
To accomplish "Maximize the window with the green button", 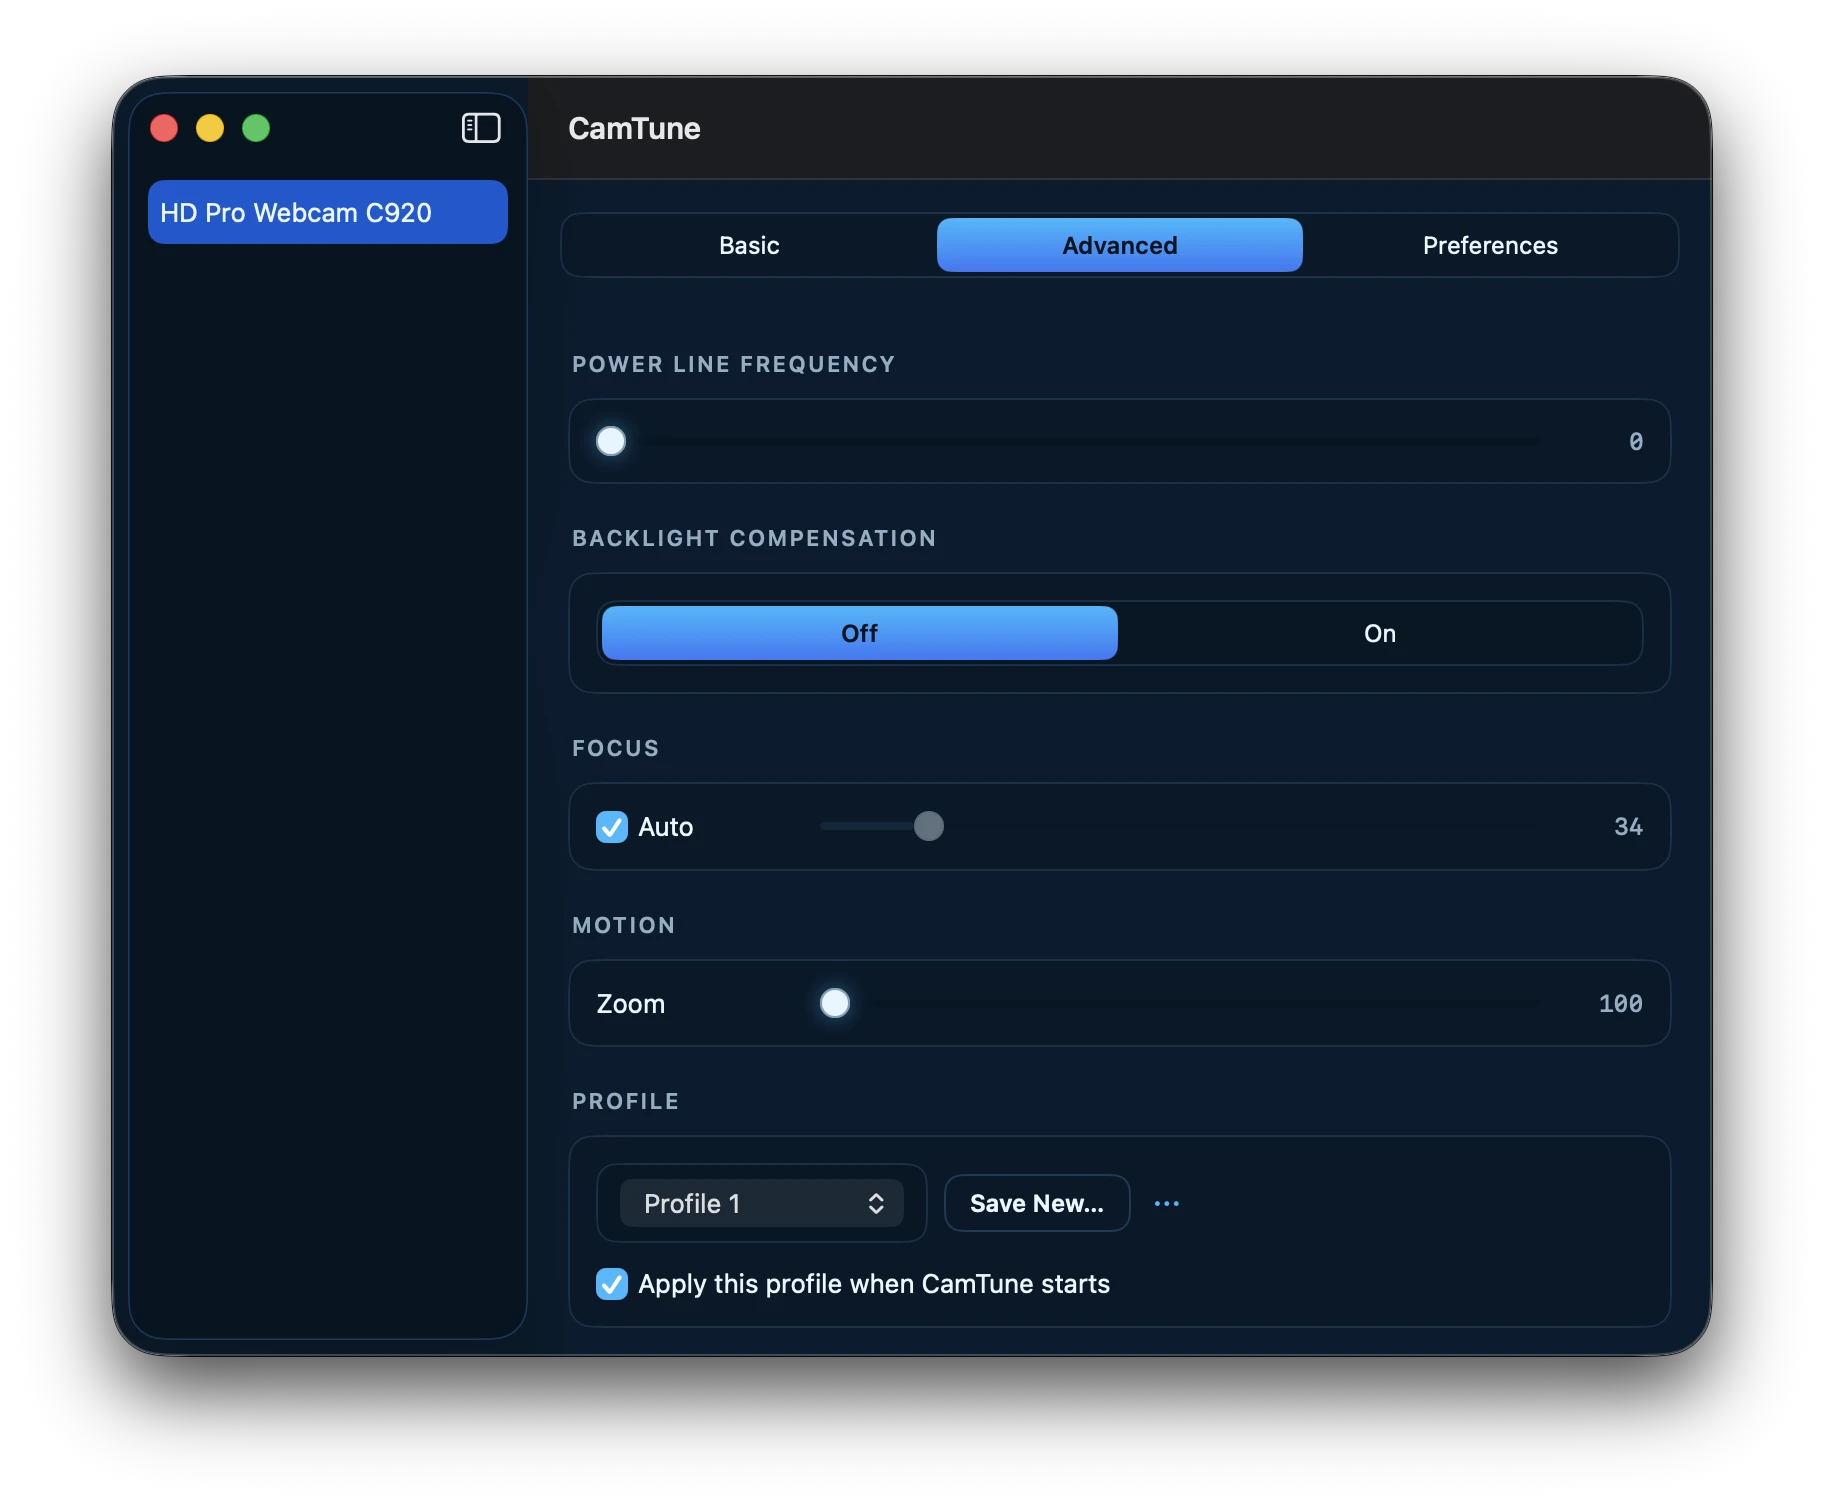I will (256, 128).
